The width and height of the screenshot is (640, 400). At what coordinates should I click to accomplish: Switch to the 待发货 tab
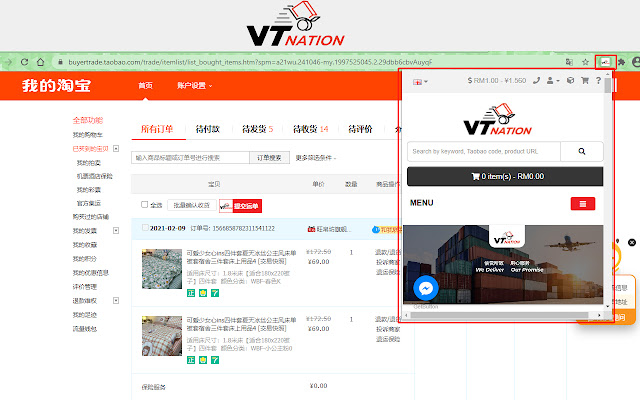coord(258,129)
